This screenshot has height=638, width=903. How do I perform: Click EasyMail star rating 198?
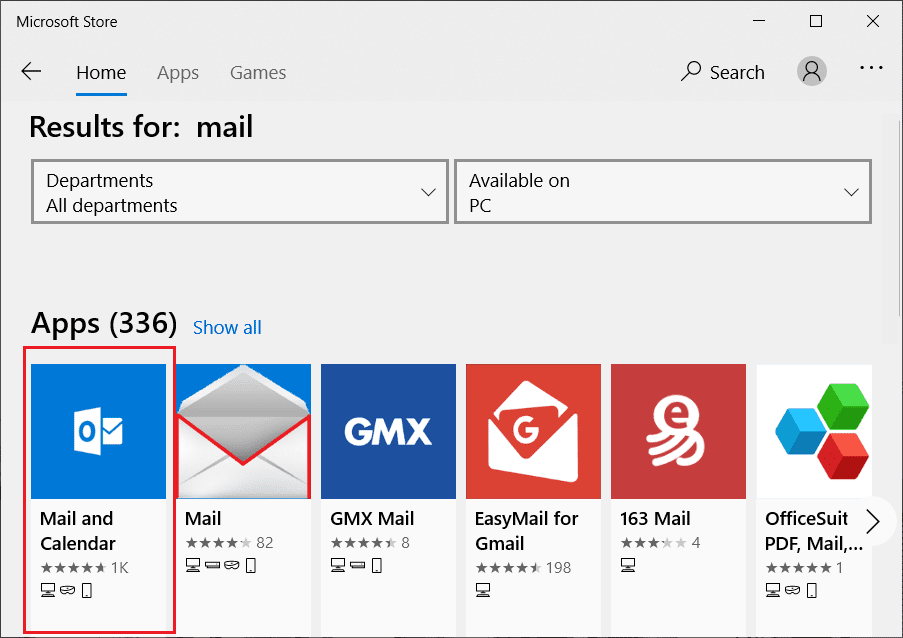pyautogui.click(x=523, y=568)
